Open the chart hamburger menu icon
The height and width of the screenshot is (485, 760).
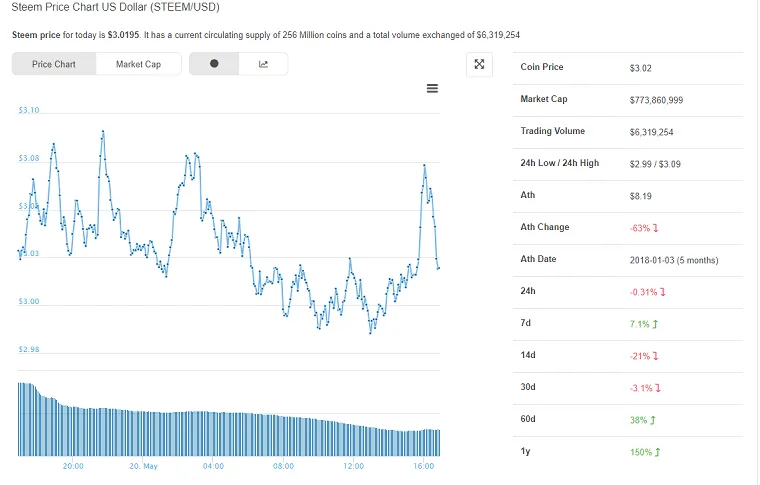432,88
